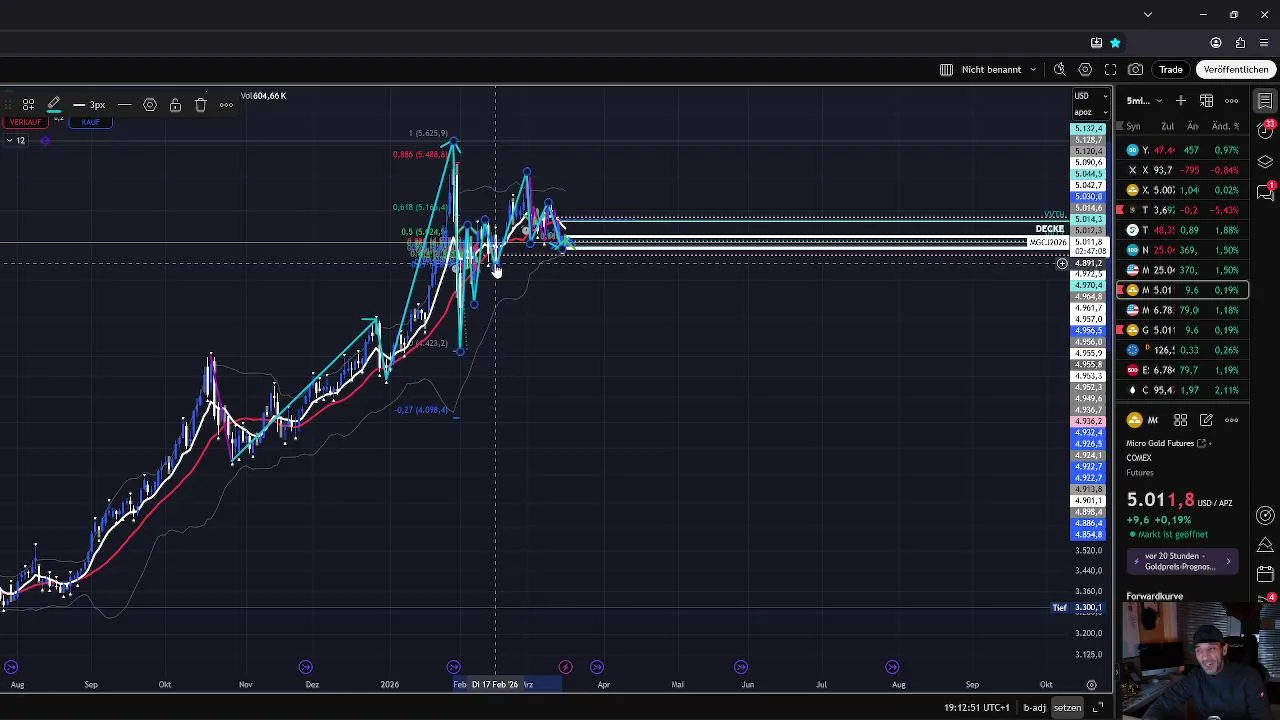The height and width of the screenshot is (720, 1280).
Task: Open chart settings hexagon in top toolbar
Action: pos(1085,70)
